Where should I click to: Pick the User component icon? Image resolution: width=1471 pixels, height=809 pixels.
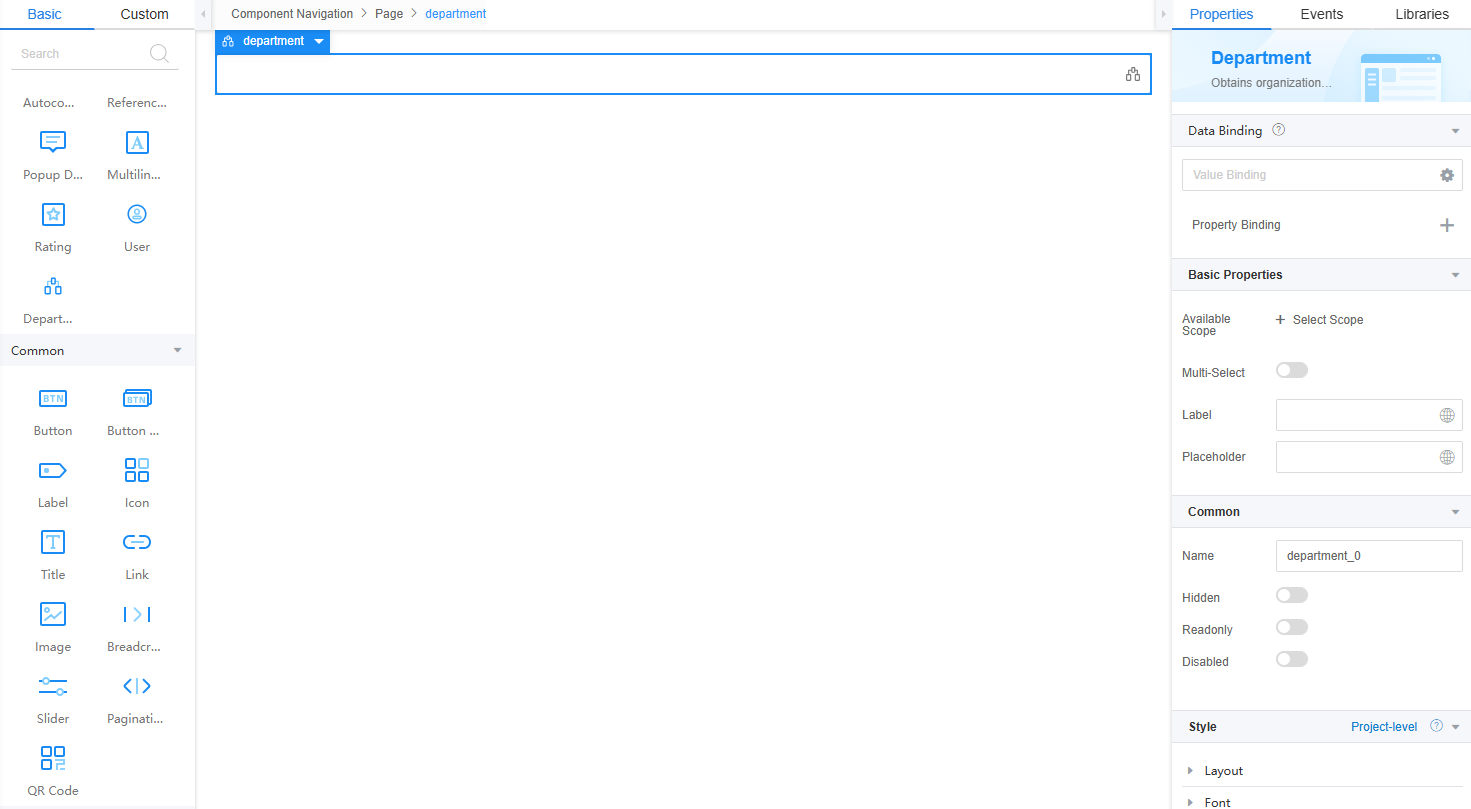pos(137,214)
